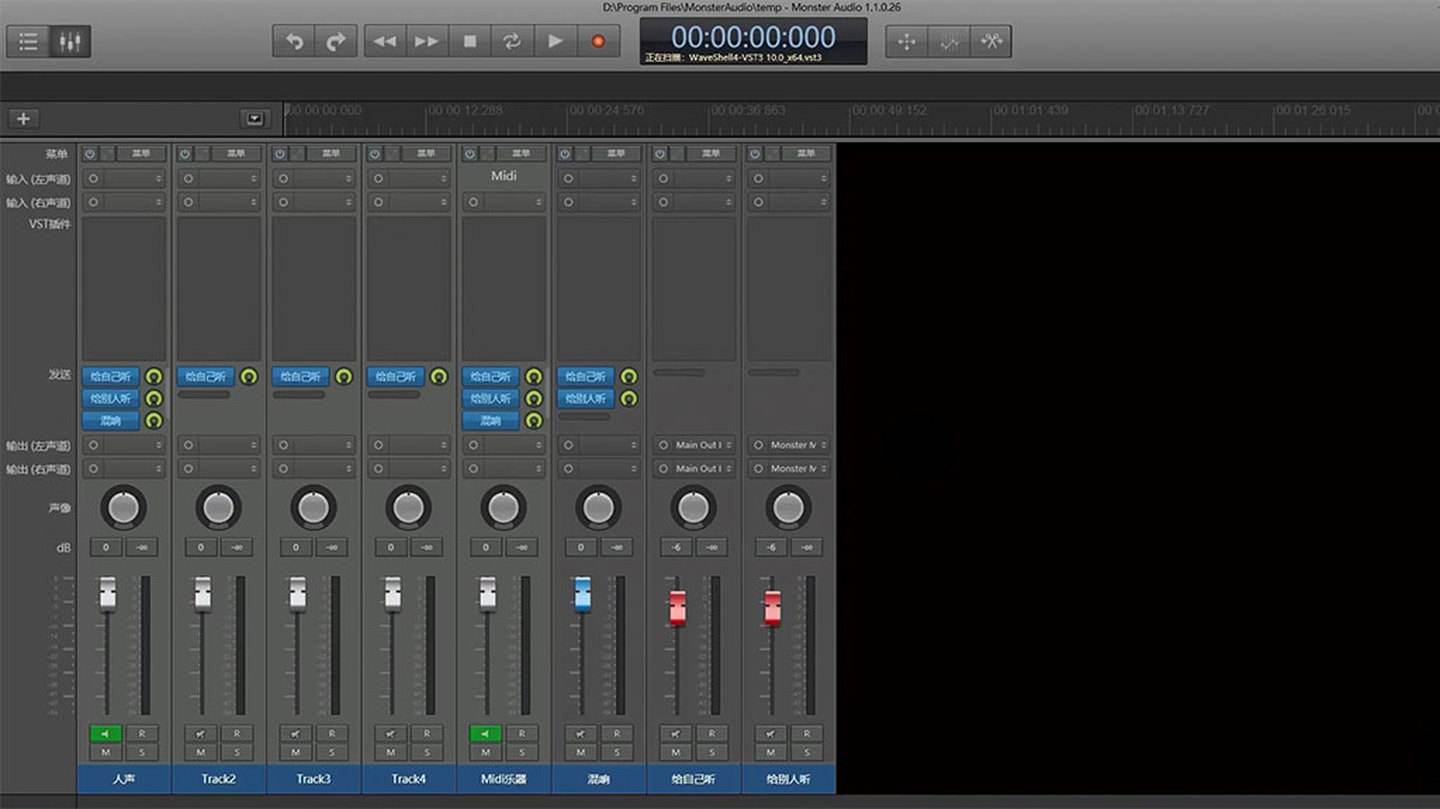Screen dimensions: 1440x809
Task: Click the 给自己听 send button on 人声 channel
Action: click(111, 377)
